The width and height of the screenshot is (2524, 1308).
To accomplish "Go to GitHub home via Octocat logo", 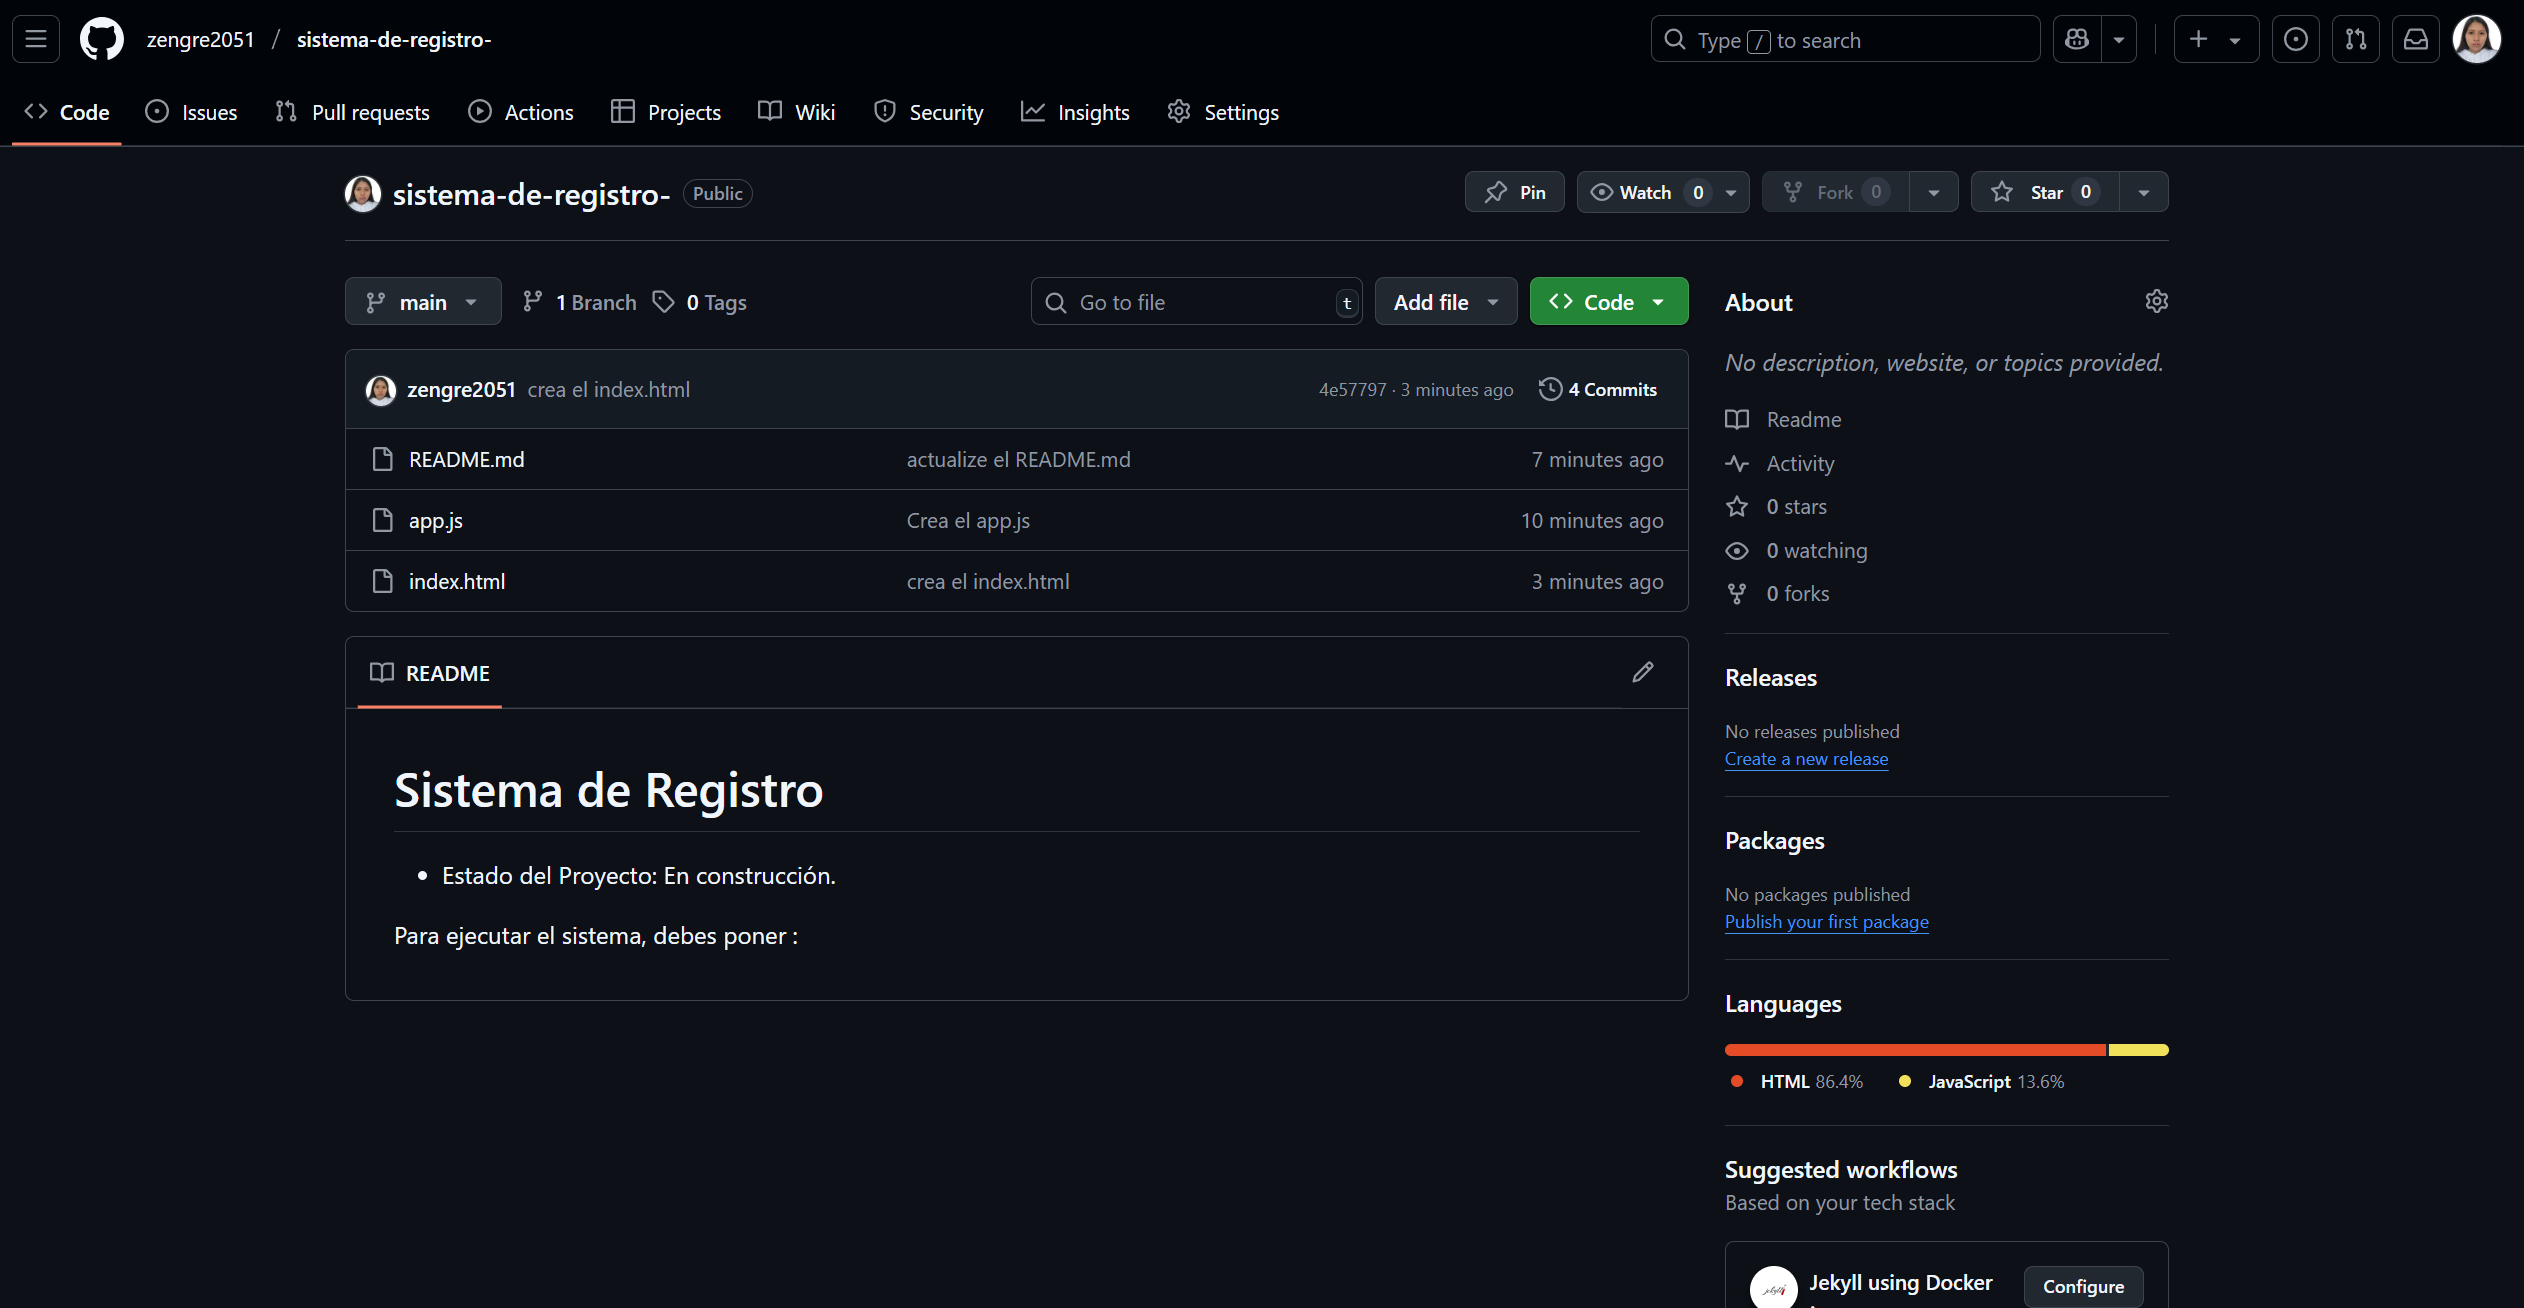I will coord(102,39).
